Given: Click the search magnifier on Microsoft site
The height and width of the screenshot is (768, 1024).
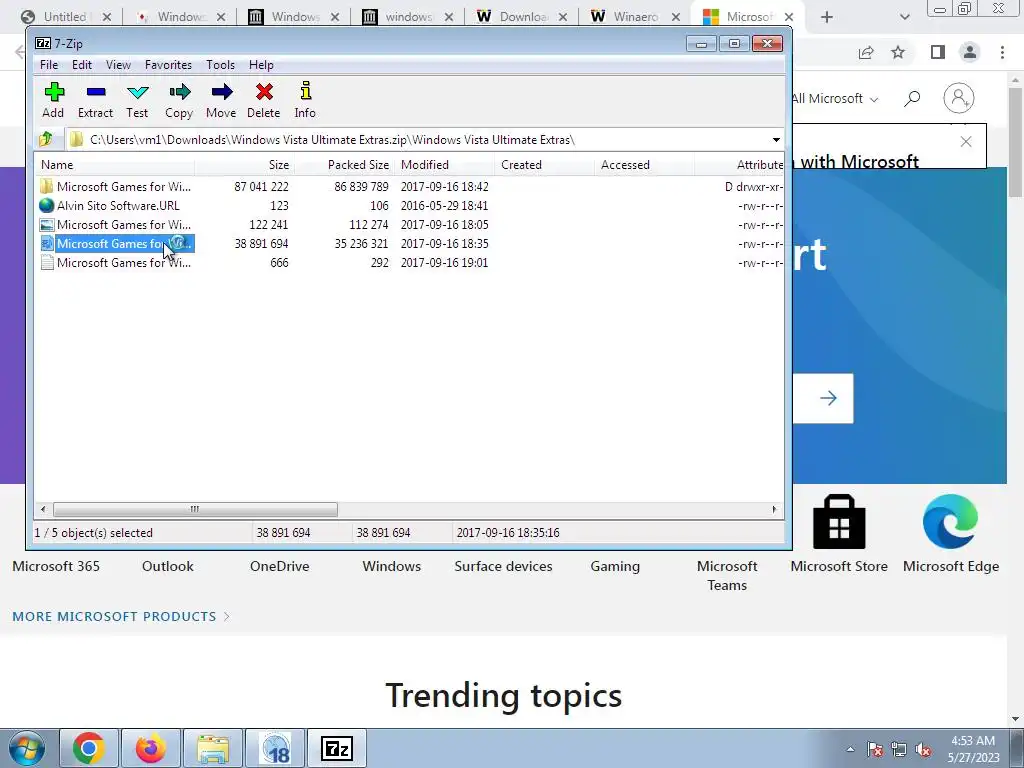Looking at the screenshot, I should (x=912, y=99).
